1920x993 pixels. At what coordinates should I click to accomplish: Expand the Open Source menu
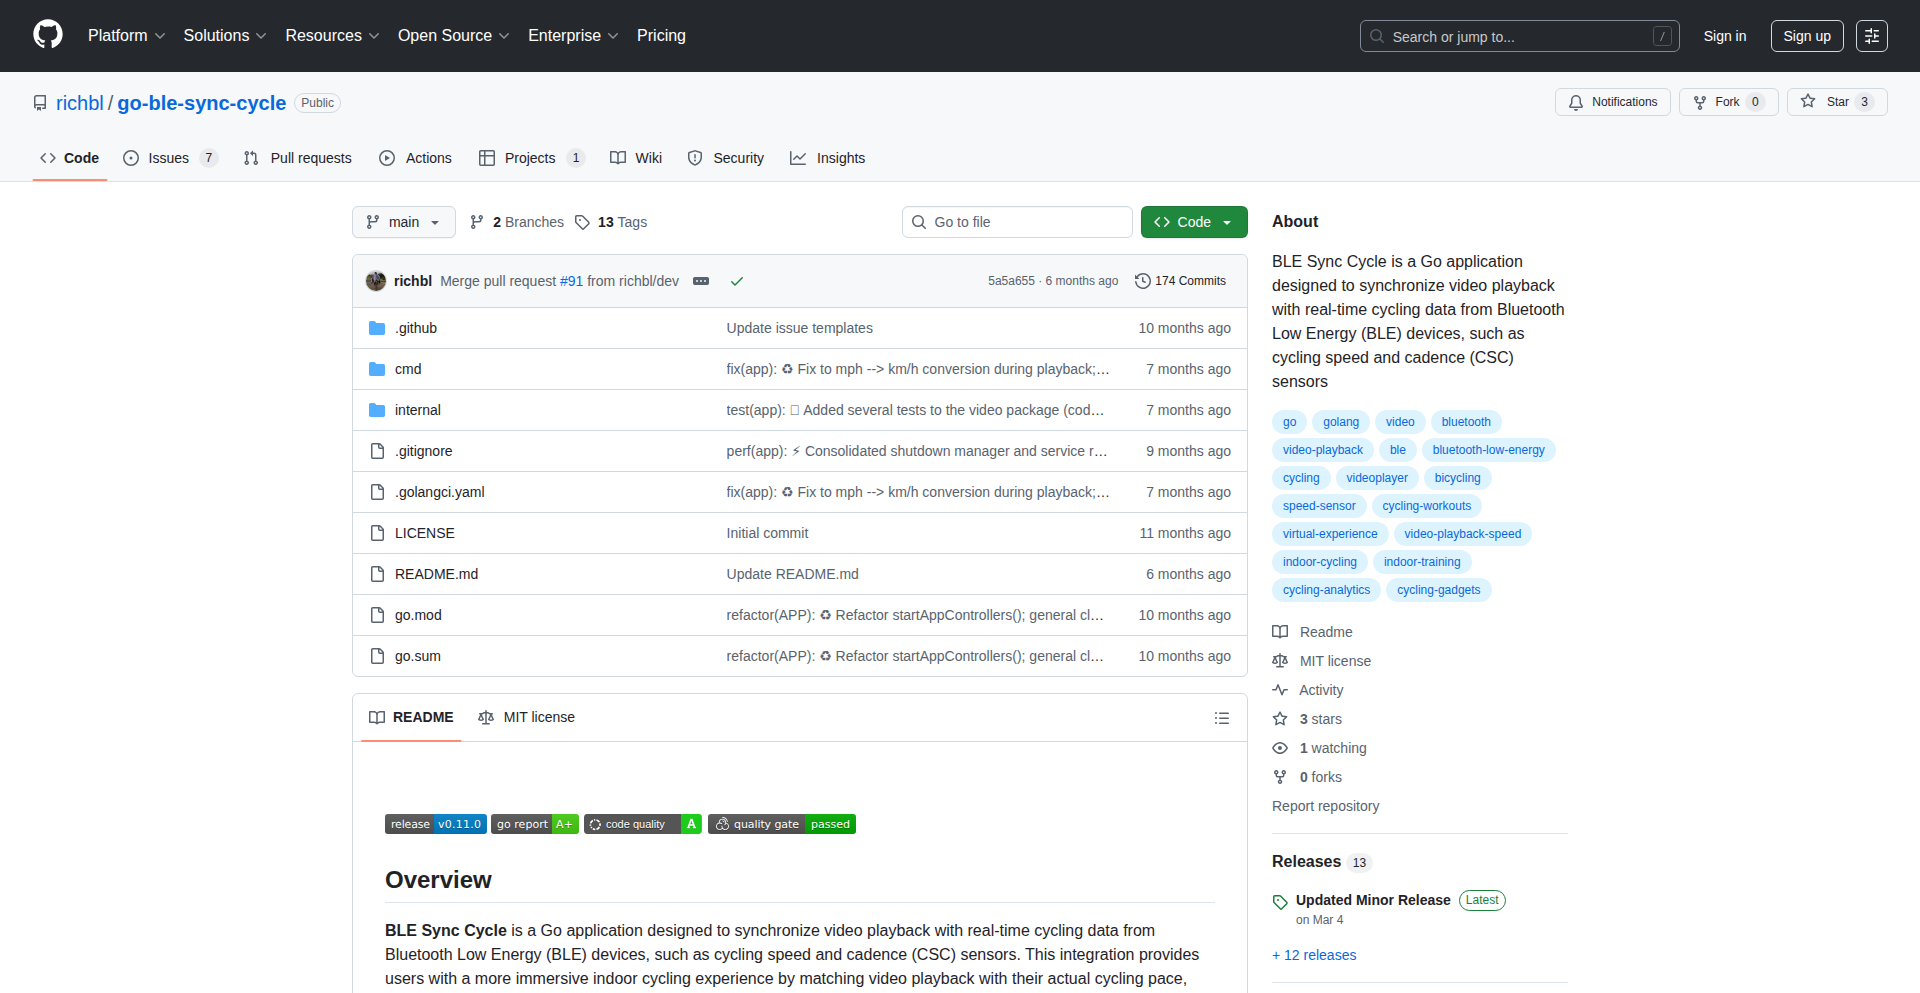(454, 35)
